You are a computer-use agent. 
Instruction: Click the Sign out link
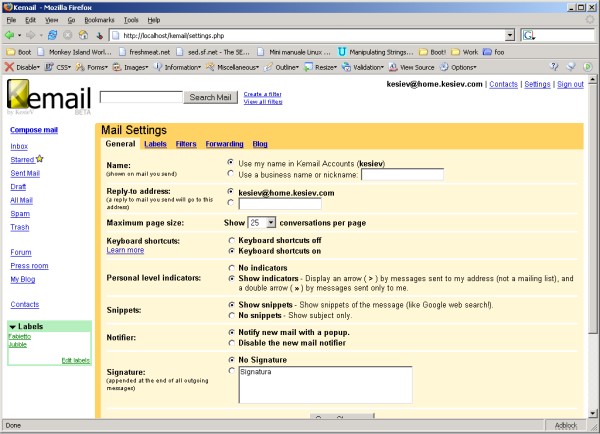pyautogui.click(x=570, y=84)
